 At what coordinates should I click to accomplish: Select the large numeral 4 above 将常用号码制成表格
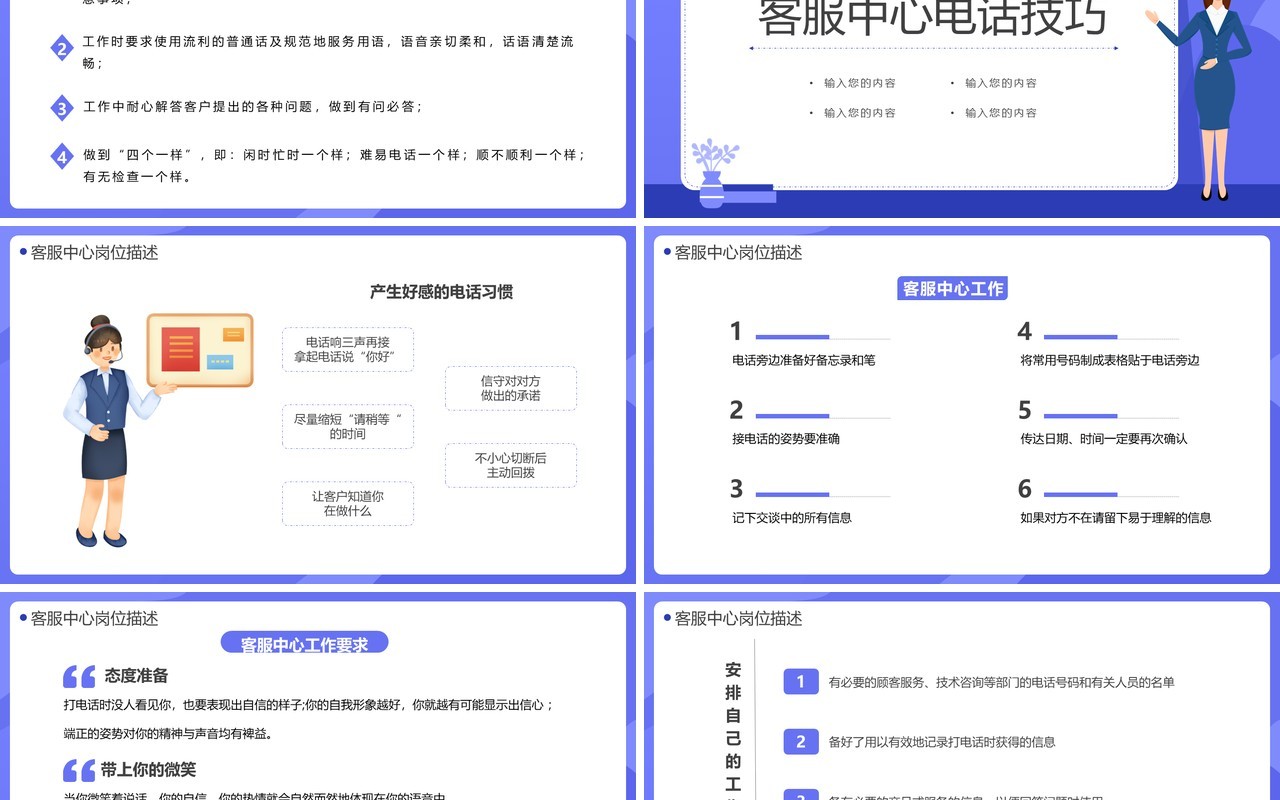click(1024, 331)
